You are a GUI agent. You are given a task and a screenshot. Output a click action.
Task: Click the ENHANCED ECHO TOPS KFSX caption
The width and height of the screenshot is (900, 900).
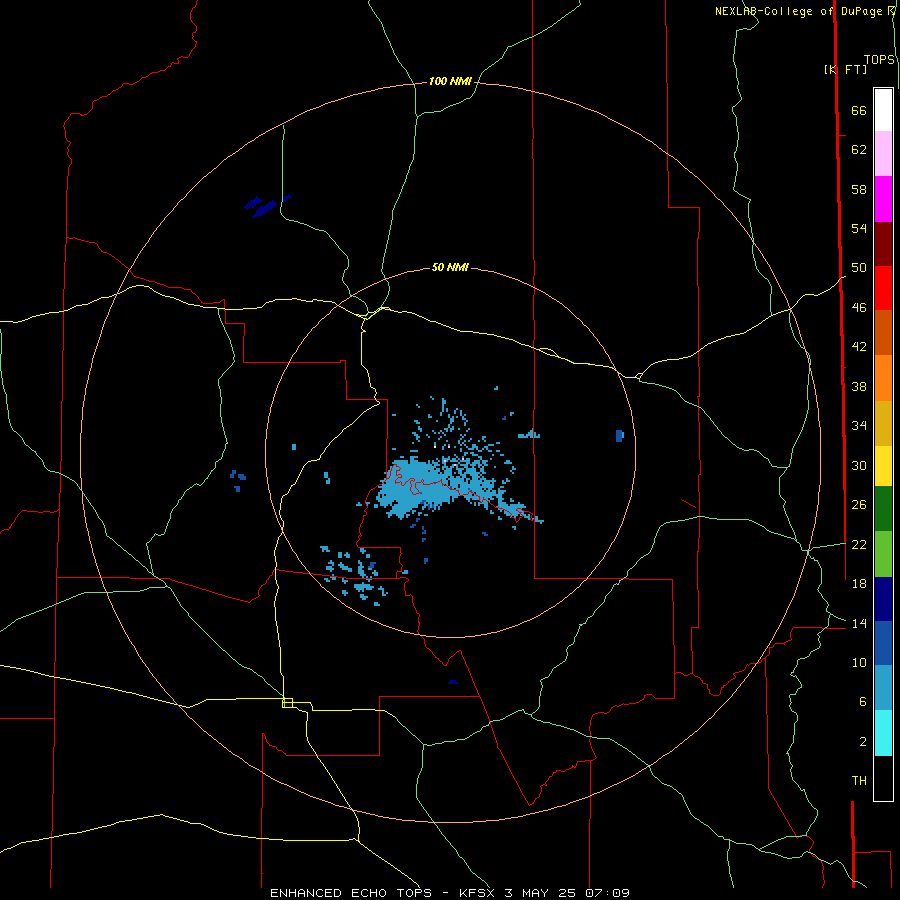[x=450, y=893]
